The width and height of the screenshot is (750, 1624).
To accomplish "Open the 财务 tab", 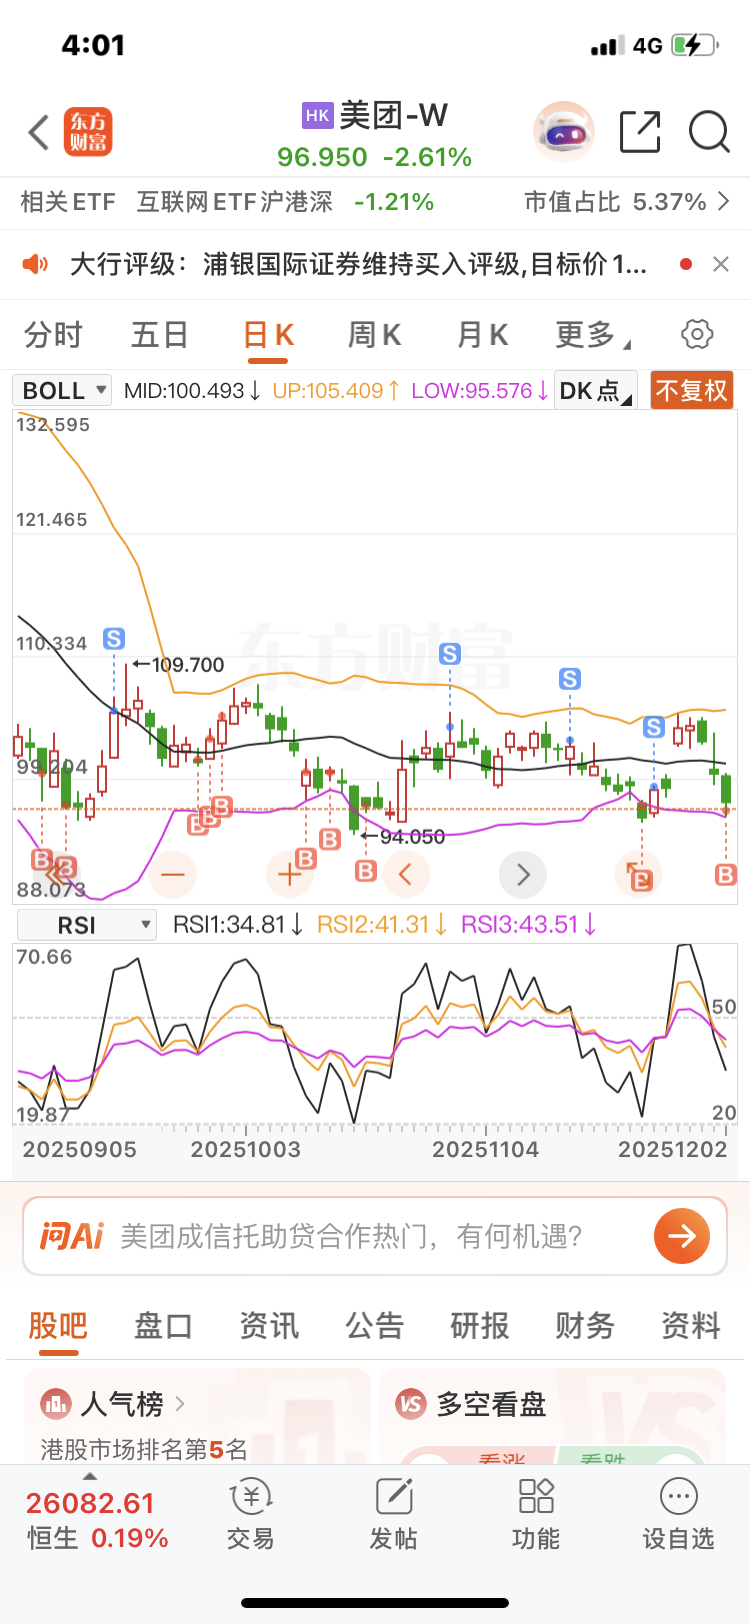I will point(585,1326).
